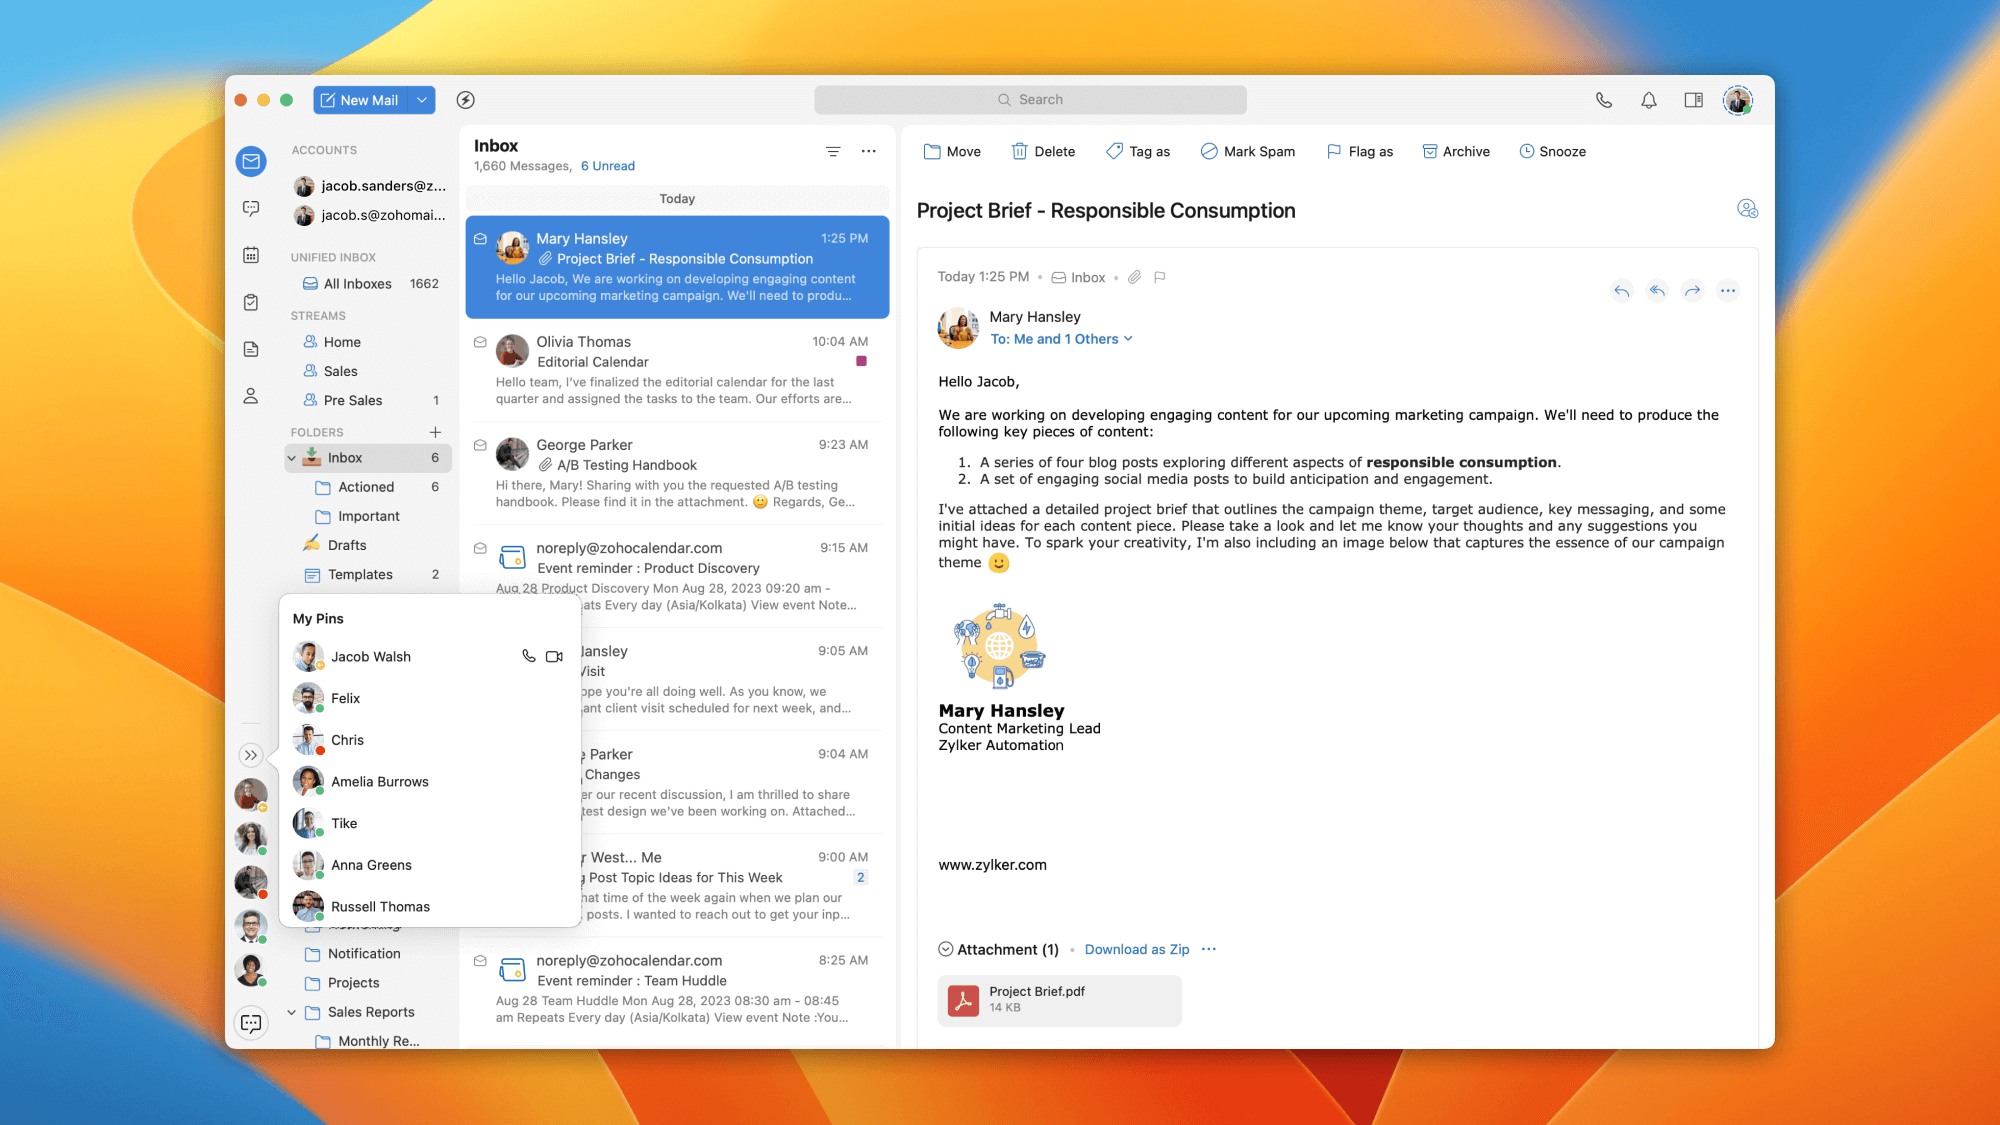Collapse the Inbox folder chevron
The height and width of the screenshot is (1125, 2000).
tap(292, 458)
